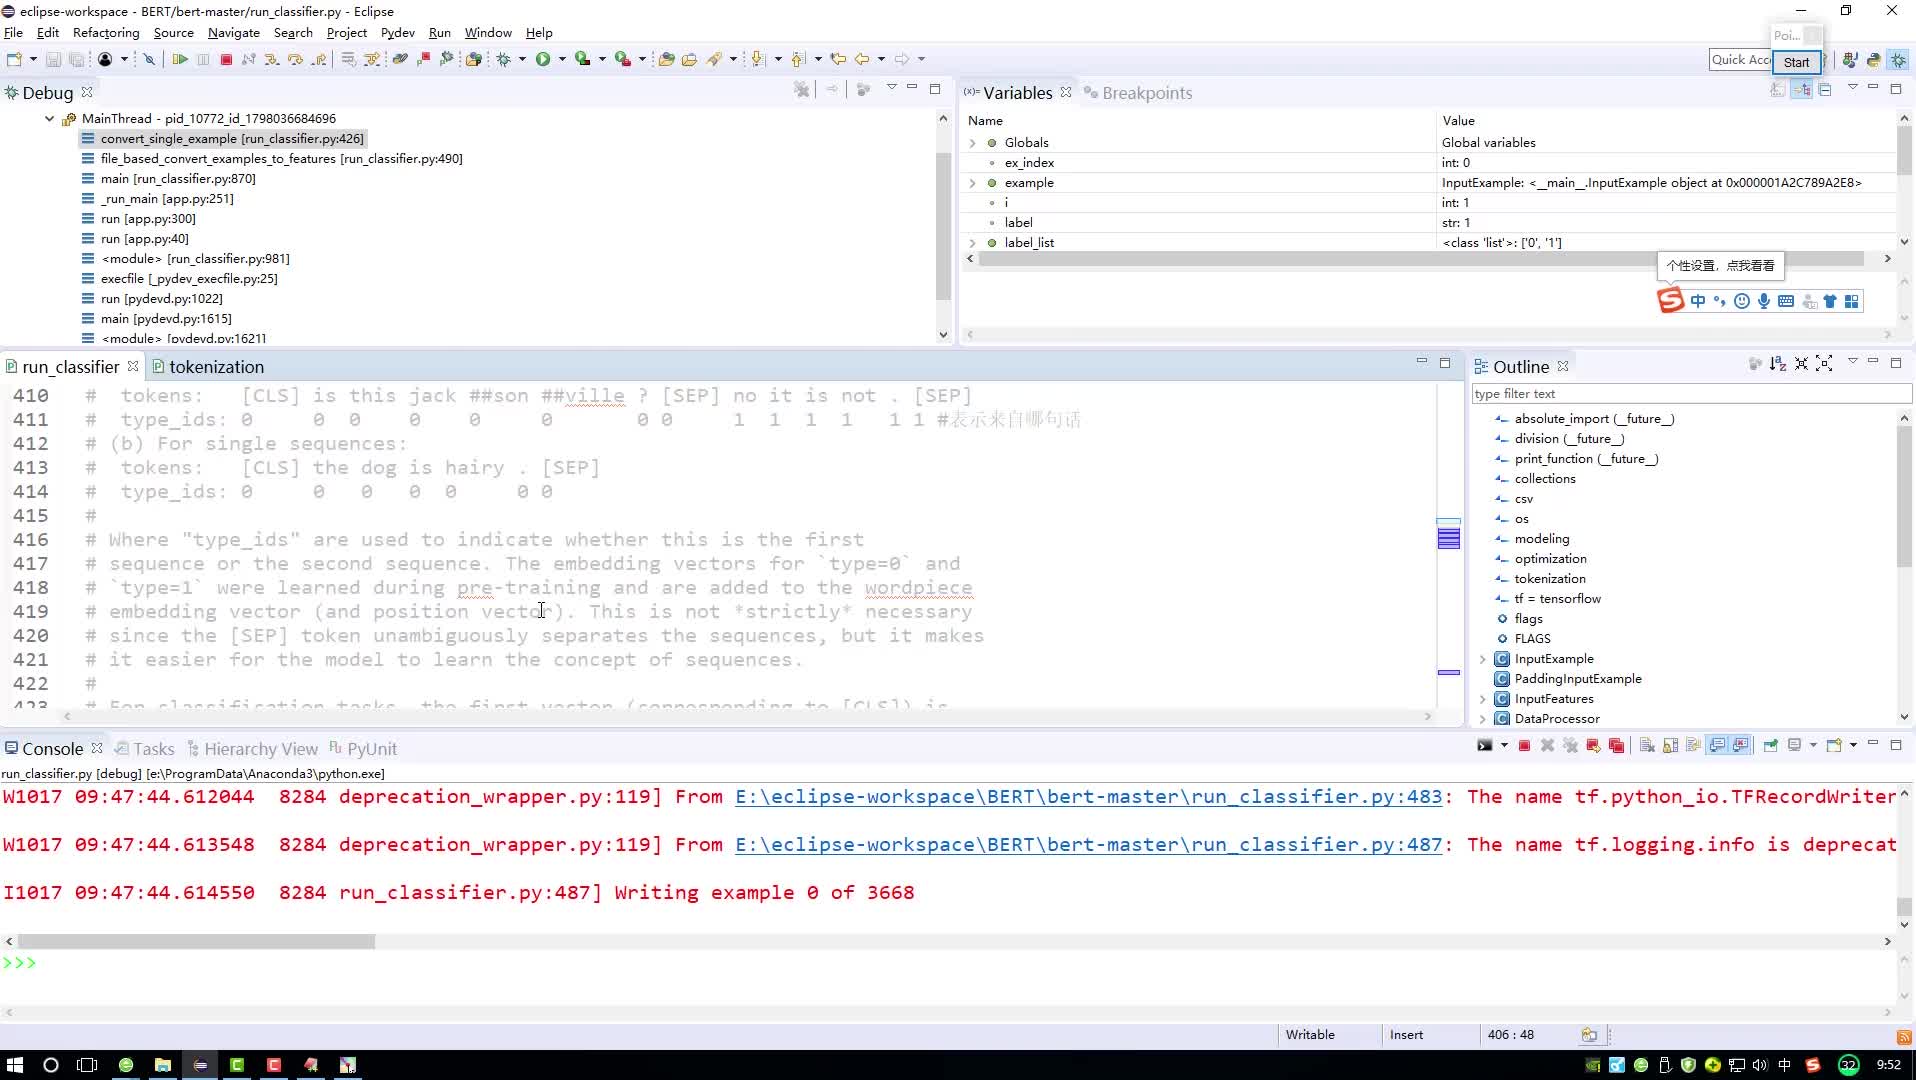1916x1080 pixels.
Task: Click the Variables view horizontal scrollbar
Action: click(1420, 259)
